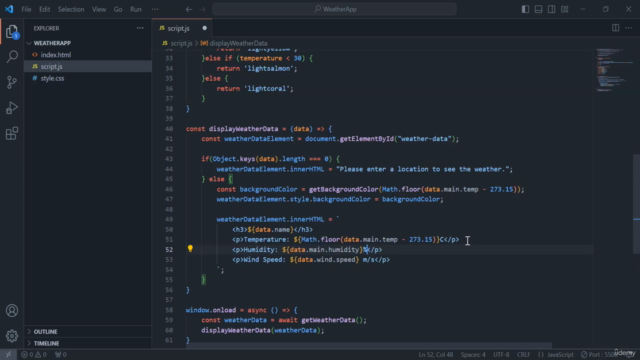
Task: Open the Go menu
Action: coord(118,9)
